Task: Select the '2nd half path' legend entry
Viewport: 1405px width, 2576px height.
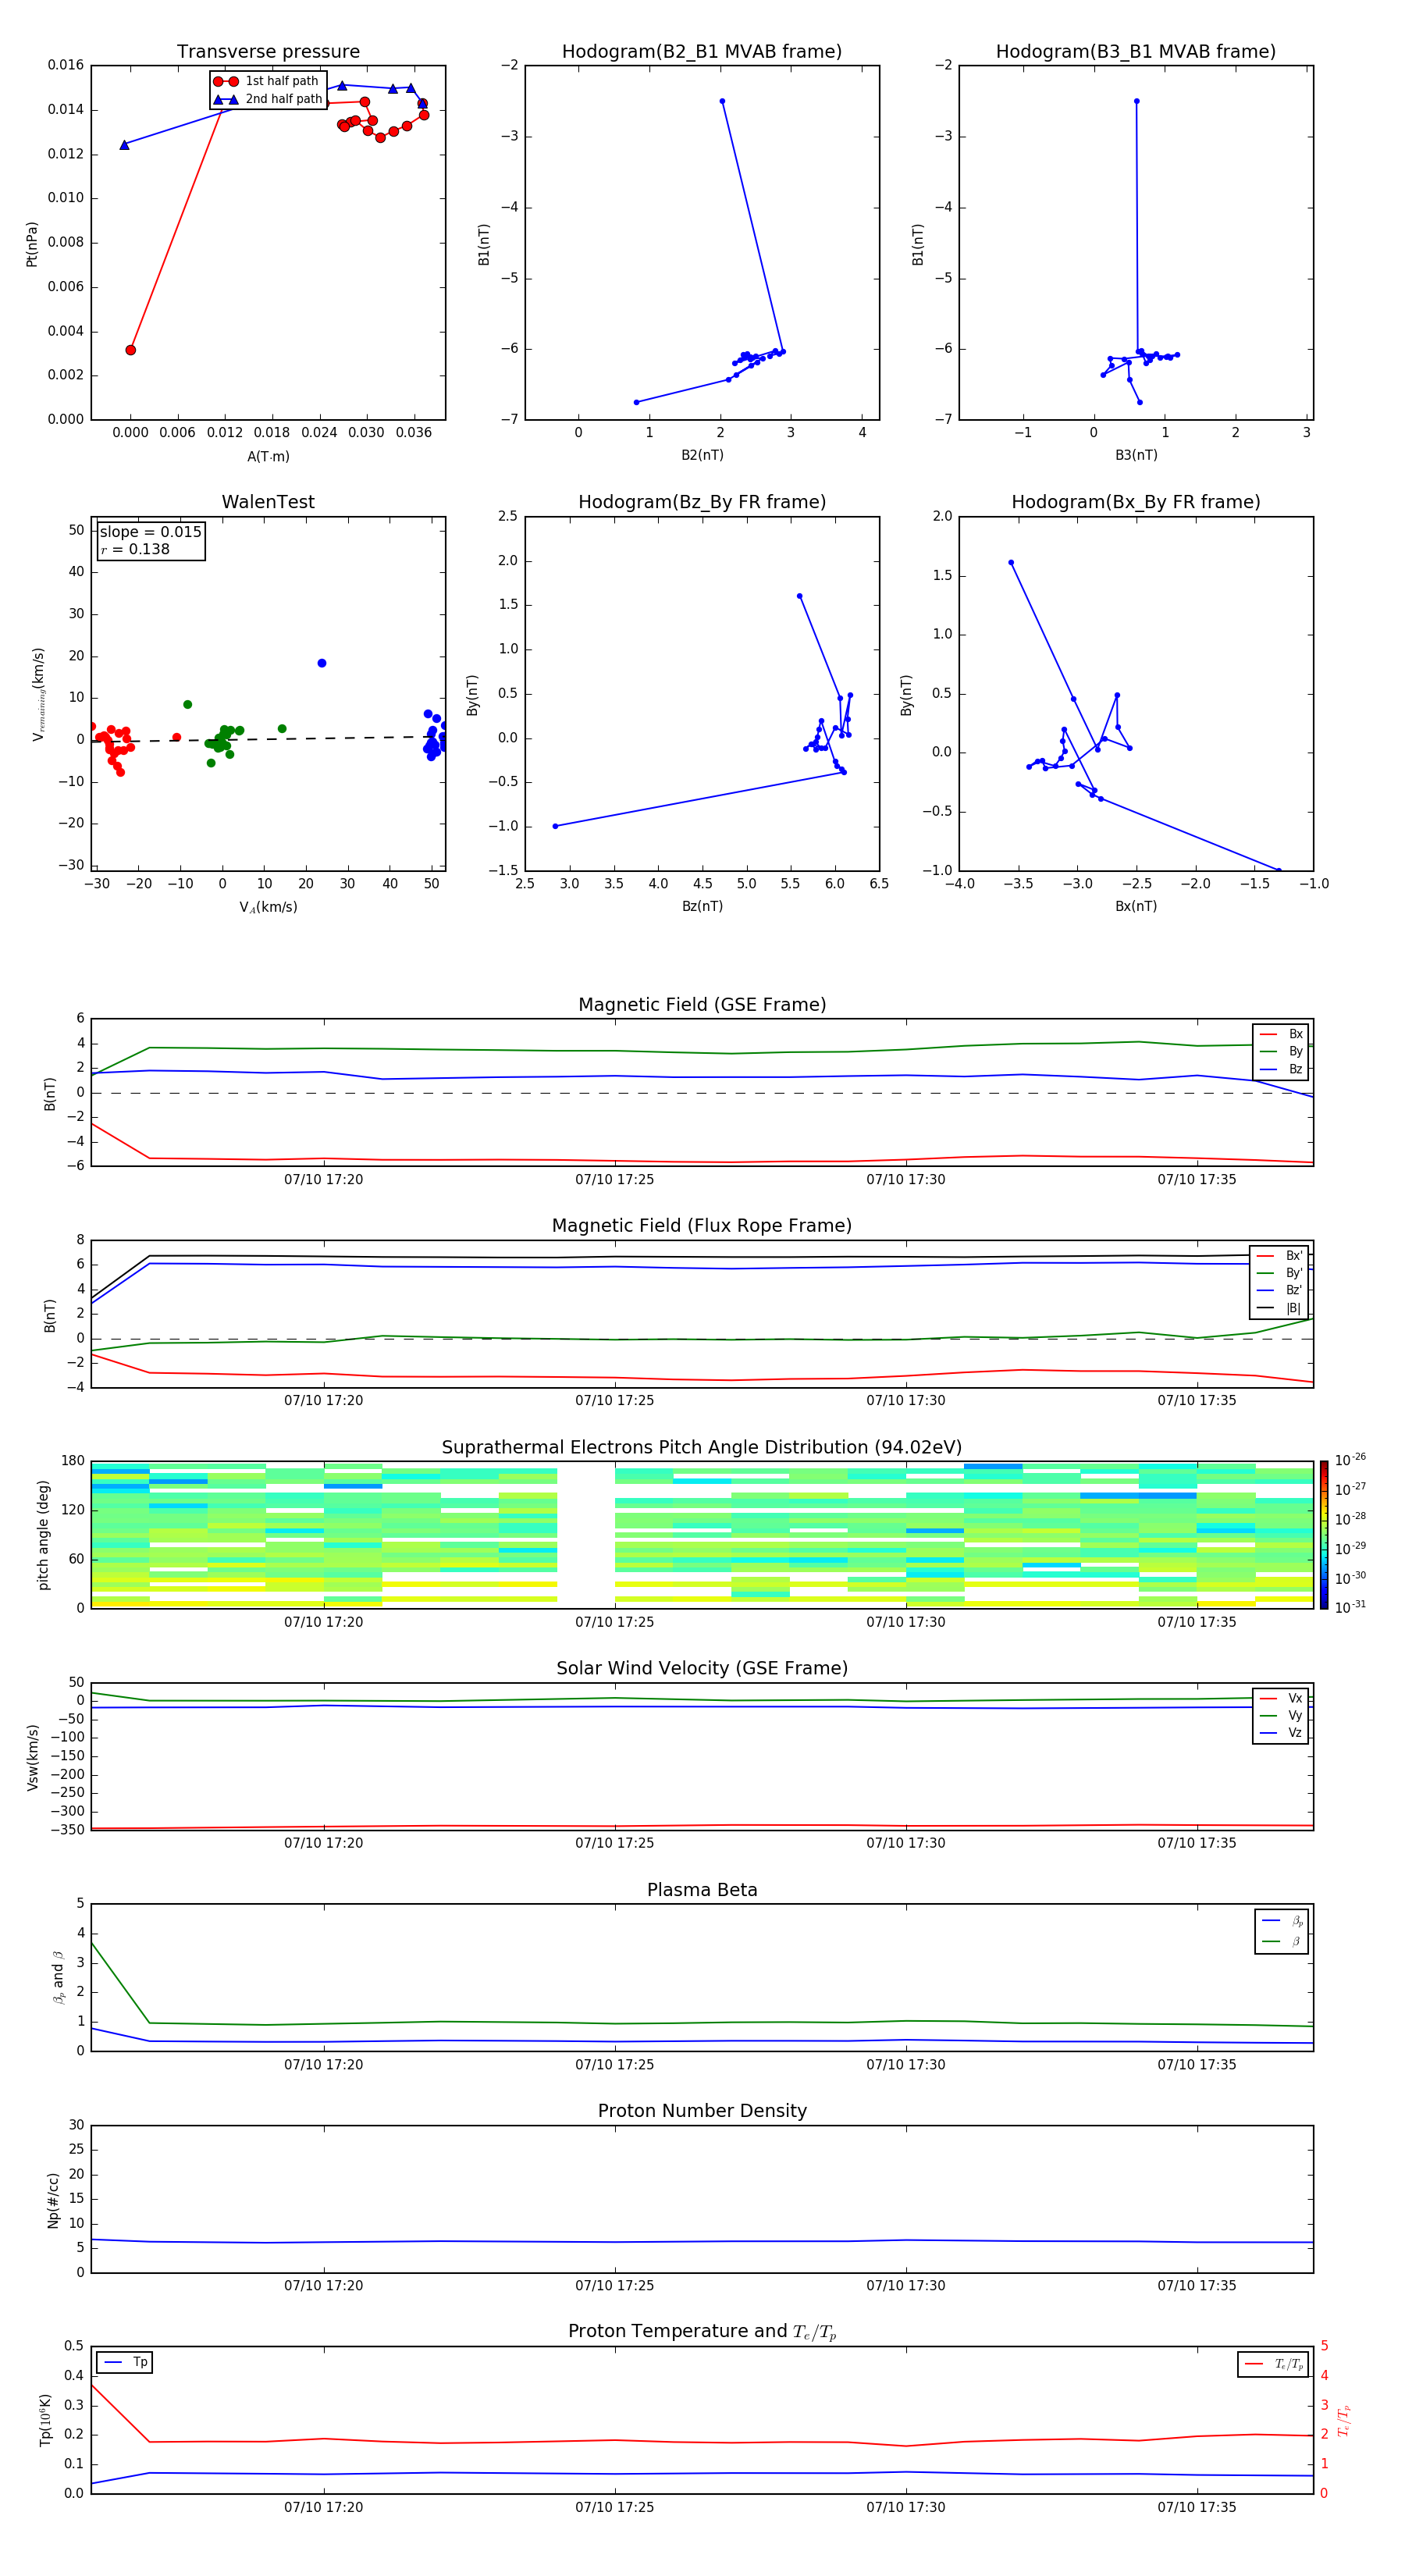Action: tap(267, 99)
